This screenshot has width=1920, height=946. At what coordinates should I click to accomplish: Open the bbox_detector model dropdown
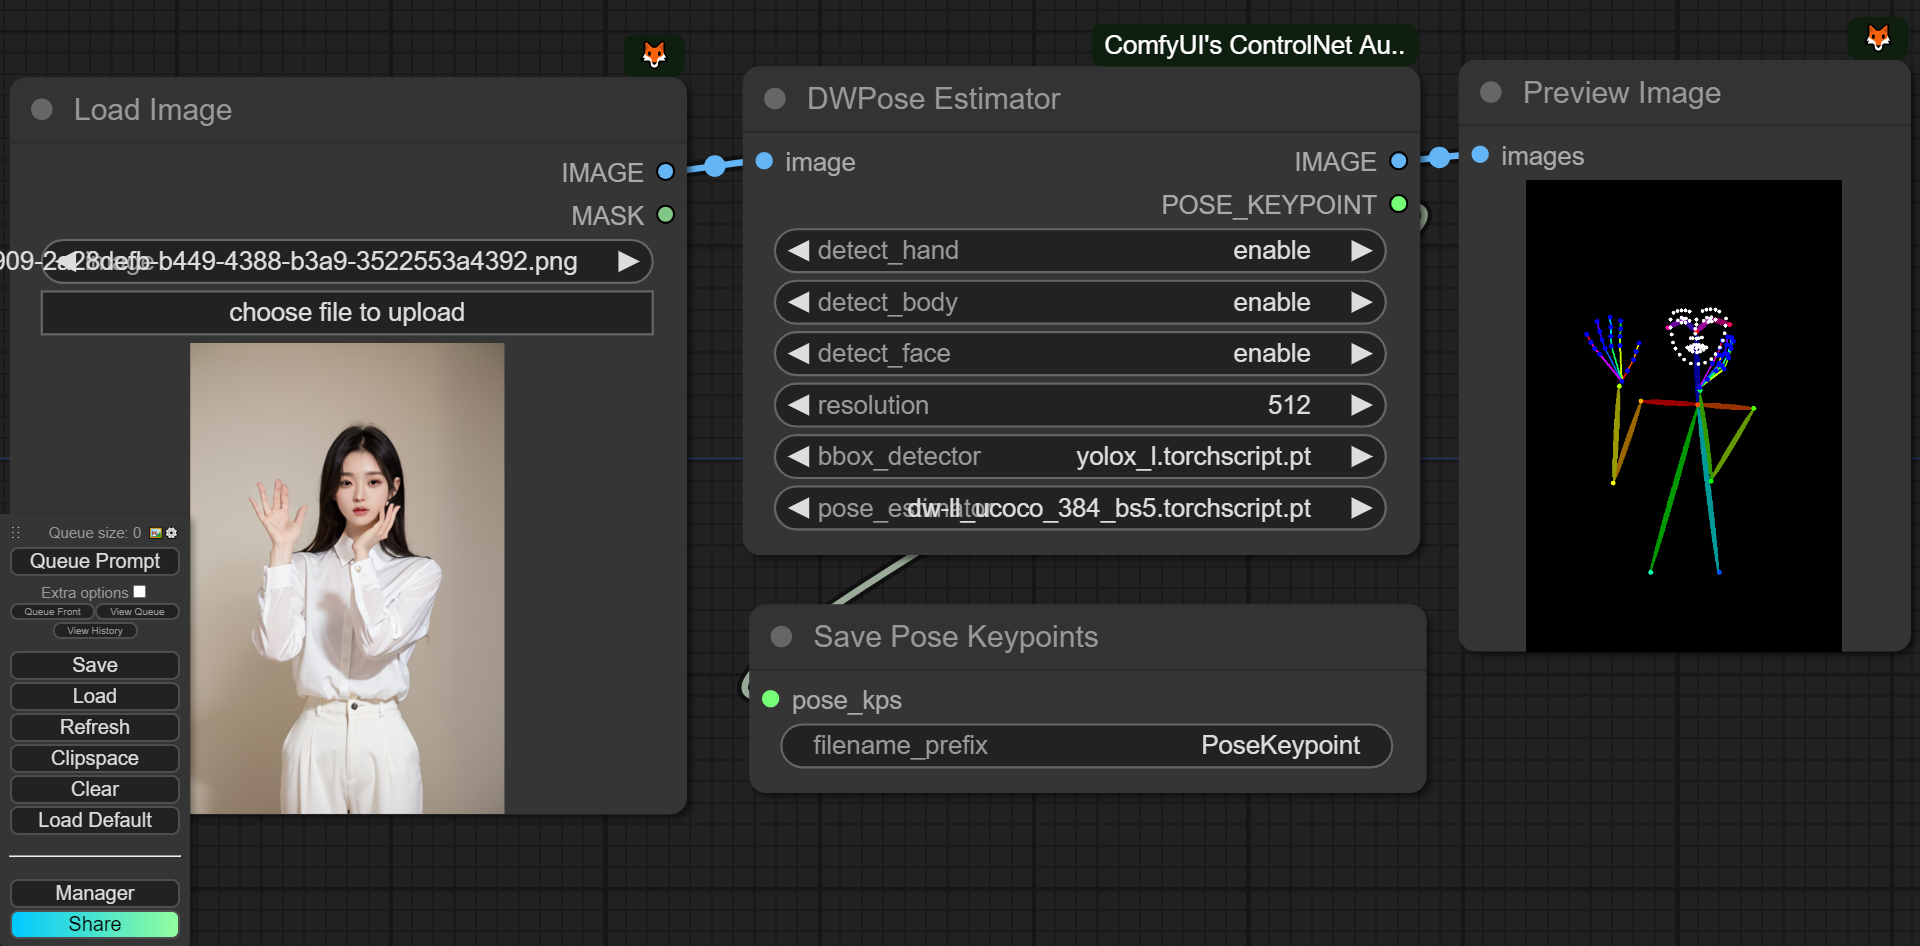click(x=1080, y=457)
